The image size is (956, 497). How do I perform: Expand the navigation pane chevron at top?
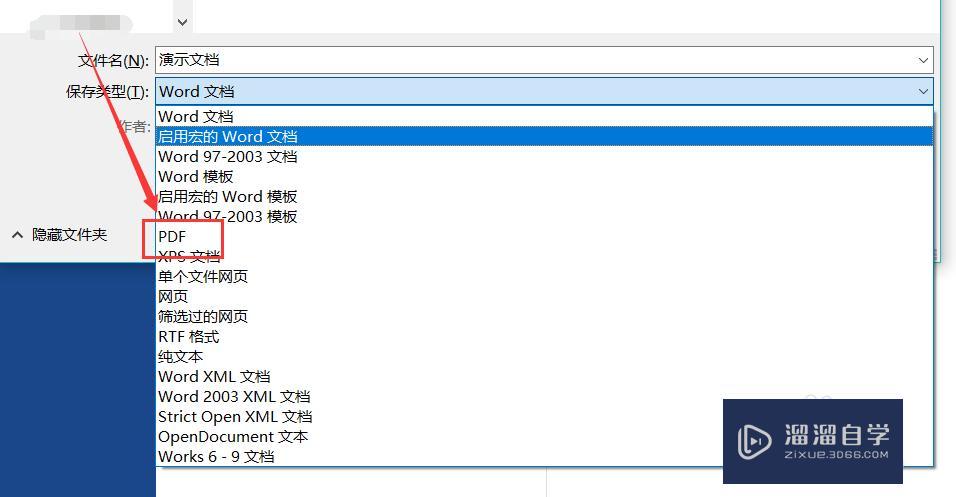[182, 23]
